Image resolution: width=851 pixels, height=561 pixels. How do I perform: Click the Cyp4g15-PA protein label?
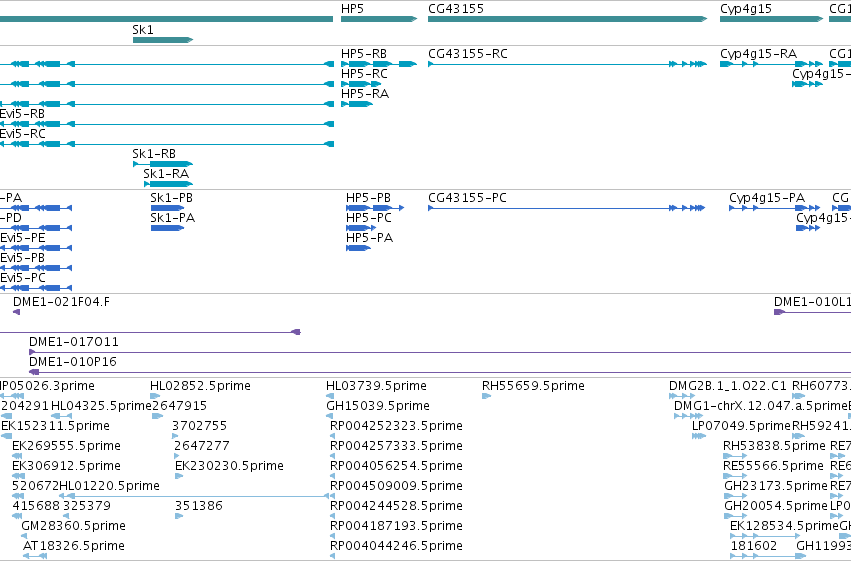click(767, 198)
